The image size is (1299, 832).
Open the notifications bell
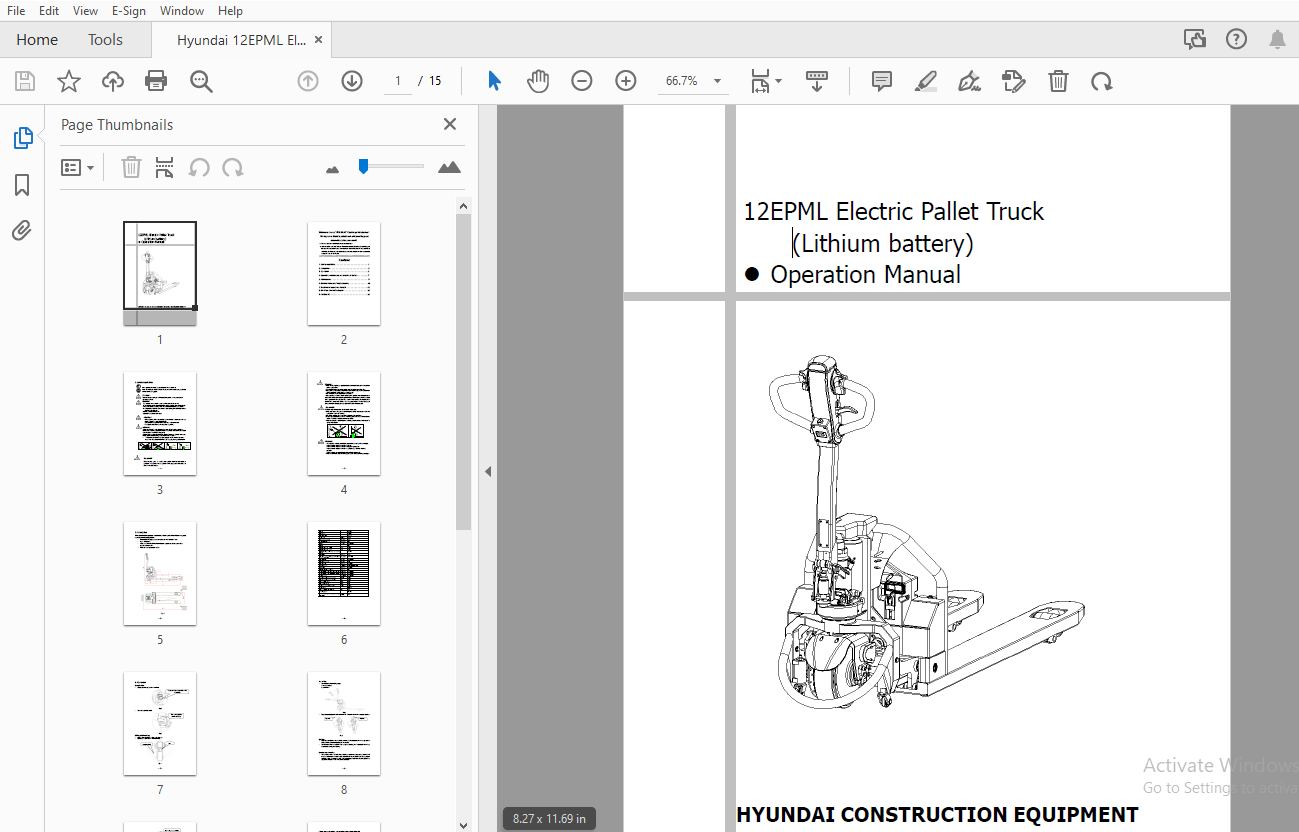click(1277, 40)
